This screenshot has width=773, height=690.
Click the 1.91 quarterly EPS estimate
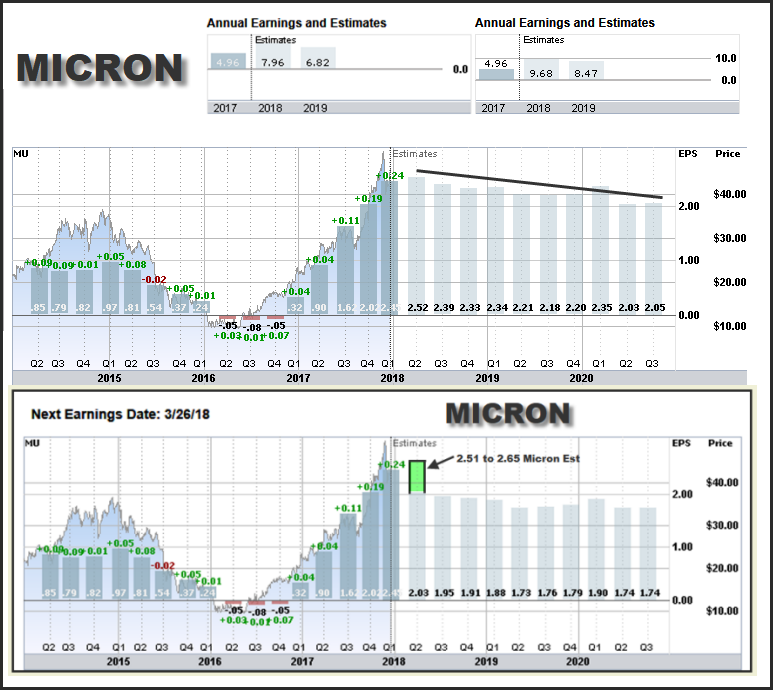pos(470,593)
